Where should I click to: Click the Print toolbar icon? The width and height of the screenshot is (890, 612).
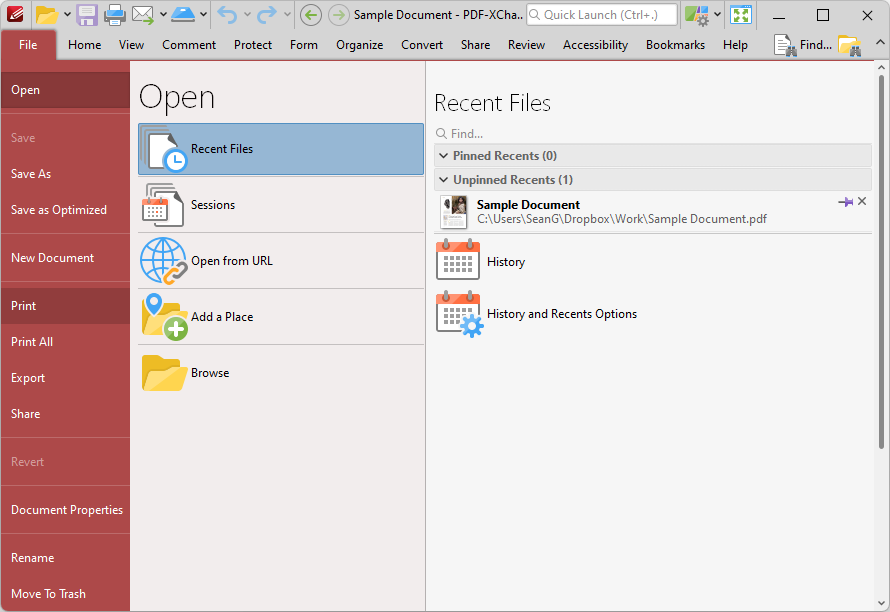click(x=115, y=15)
